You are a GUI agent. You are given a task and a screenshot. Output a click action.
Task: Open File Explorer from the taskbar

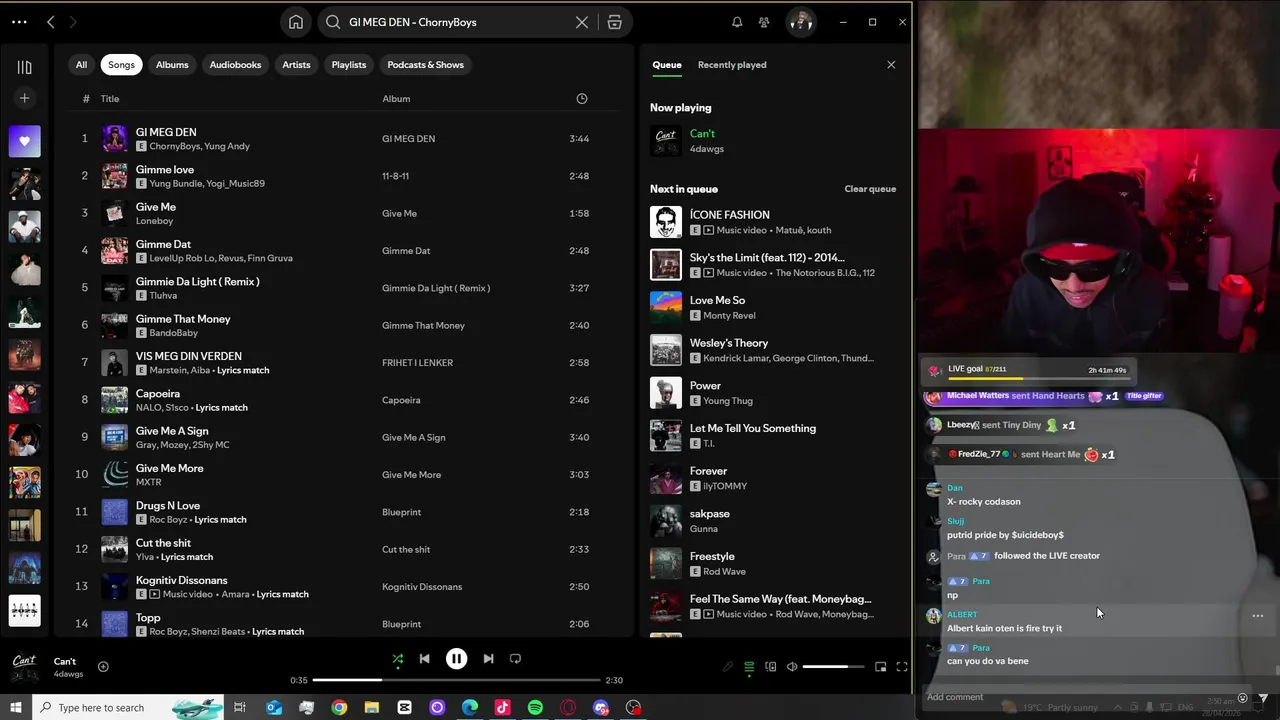point(372,708)
